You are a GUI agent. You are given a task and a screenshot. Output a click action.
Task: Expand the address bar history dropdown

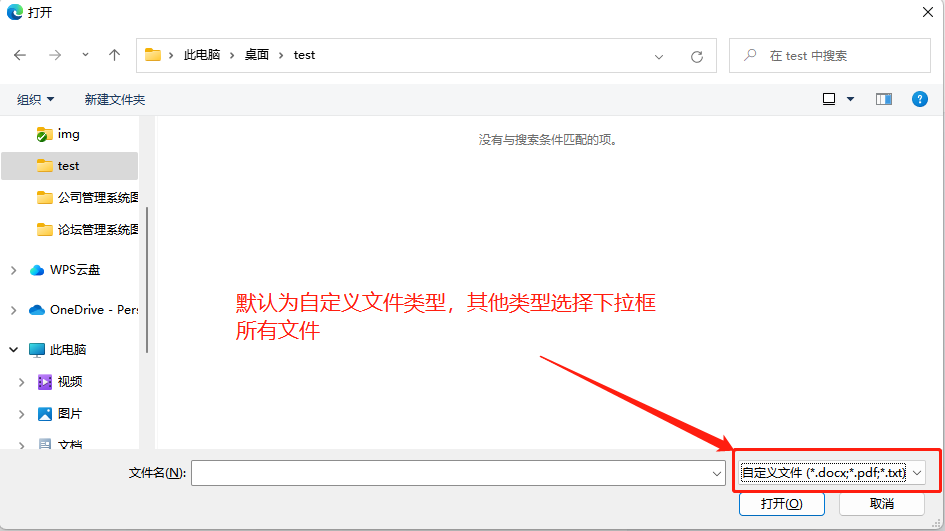pos(659,56)
